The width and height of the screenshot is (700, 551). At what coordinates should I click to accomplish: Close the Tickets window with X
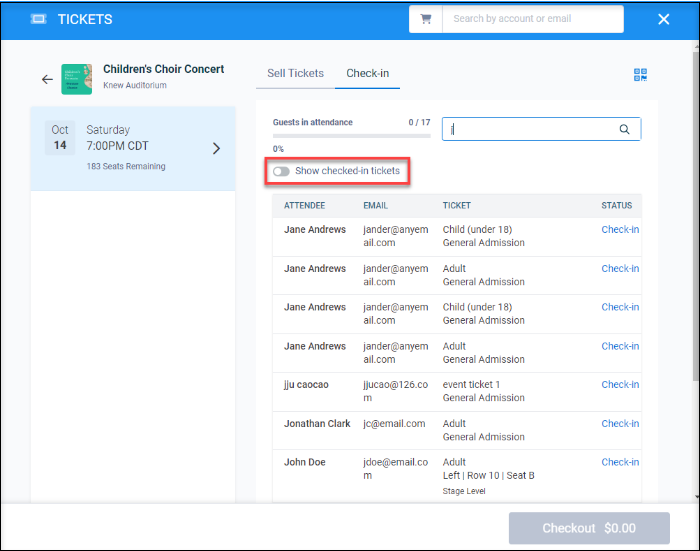tap(663, 19)
